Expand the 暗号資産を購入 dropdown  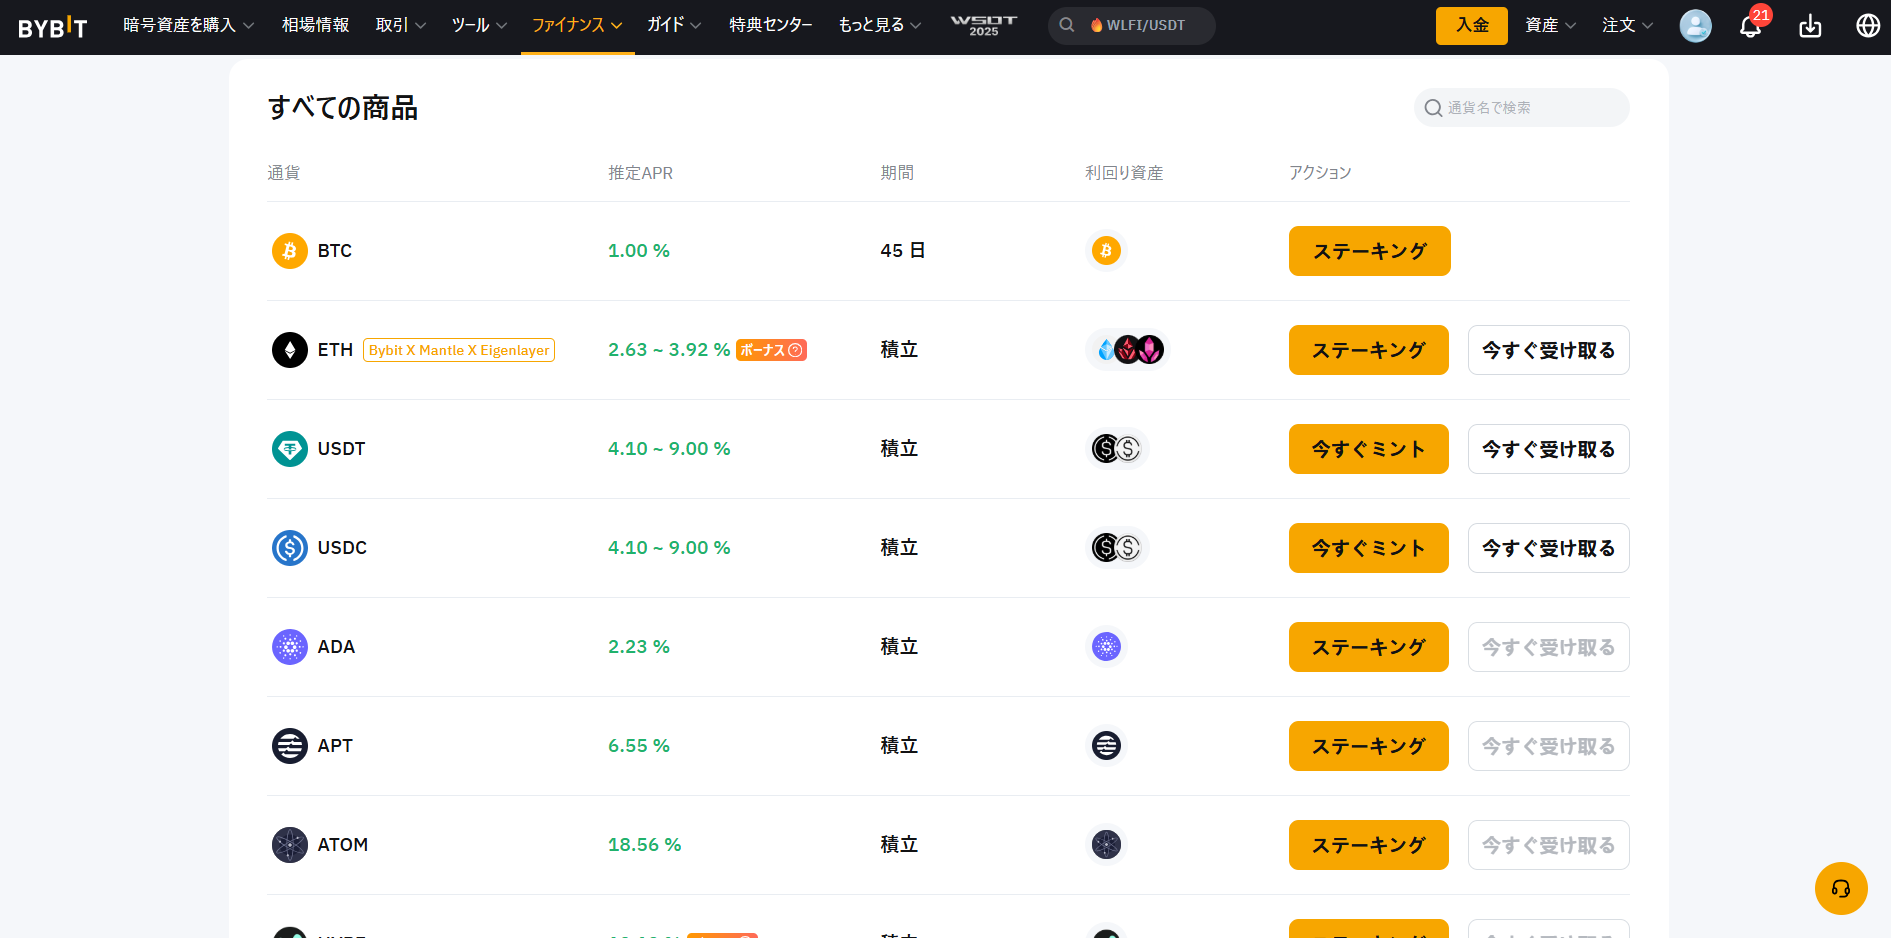pyautogui.click(x=188, y=25)
